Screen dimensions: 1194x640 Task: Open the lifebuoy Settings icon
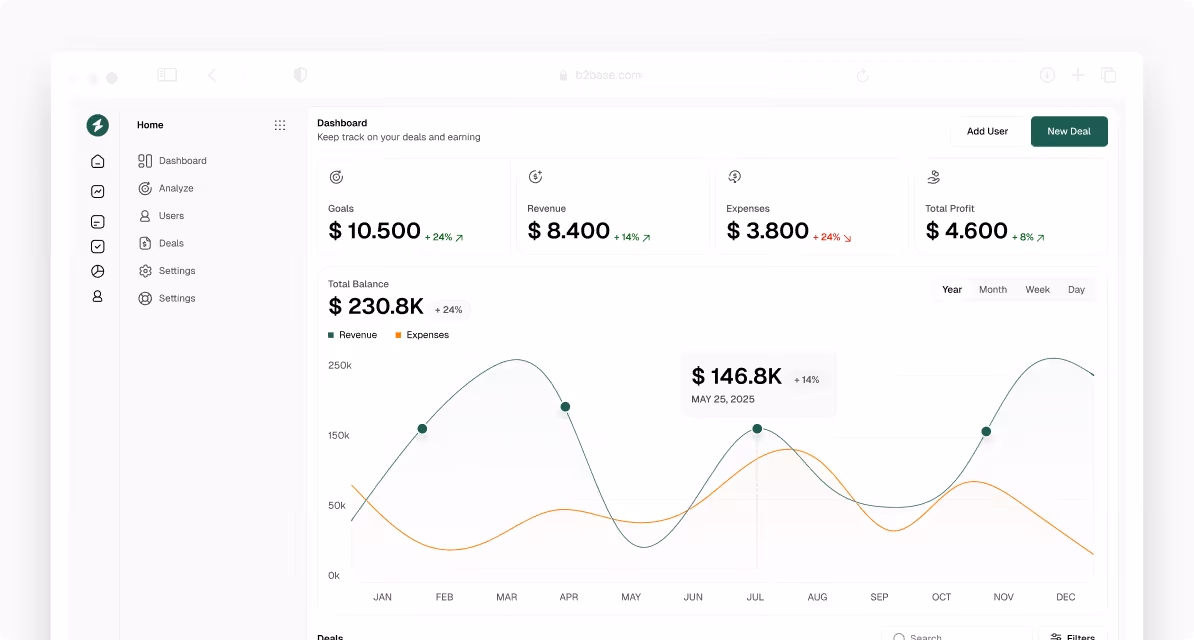click(x=144, y=298)
